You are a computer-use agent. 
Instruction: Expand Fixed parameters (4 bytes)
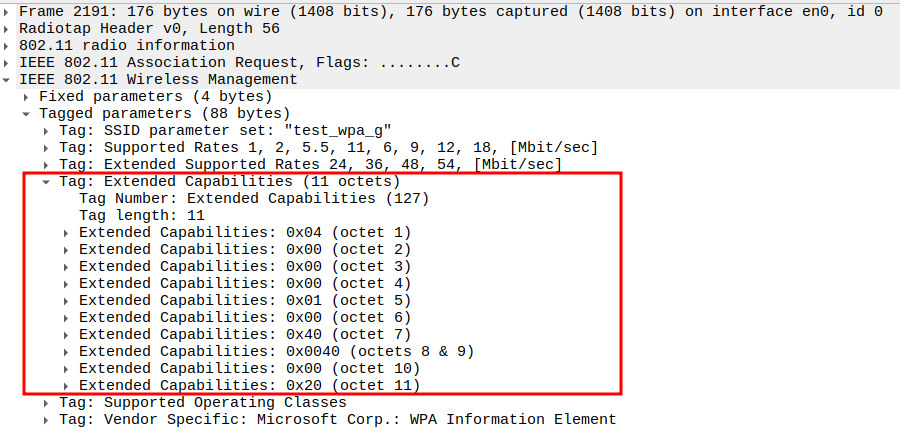point(27,96)
